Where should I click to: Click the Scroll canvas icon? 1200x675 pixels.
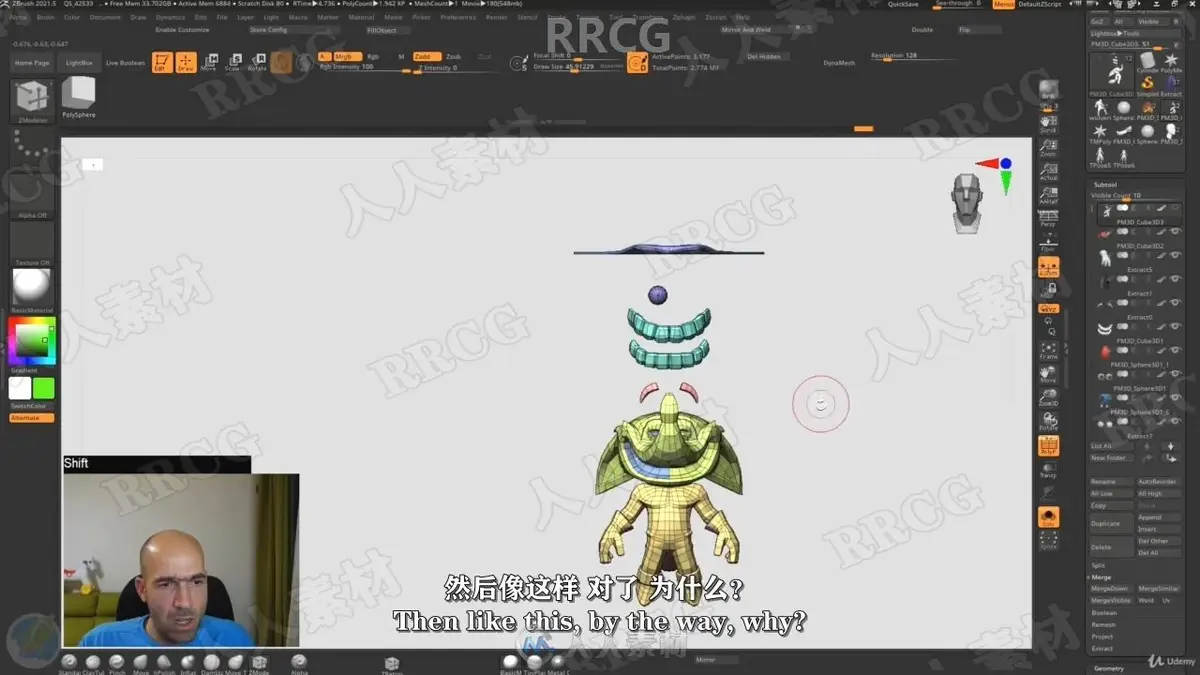1048,123
